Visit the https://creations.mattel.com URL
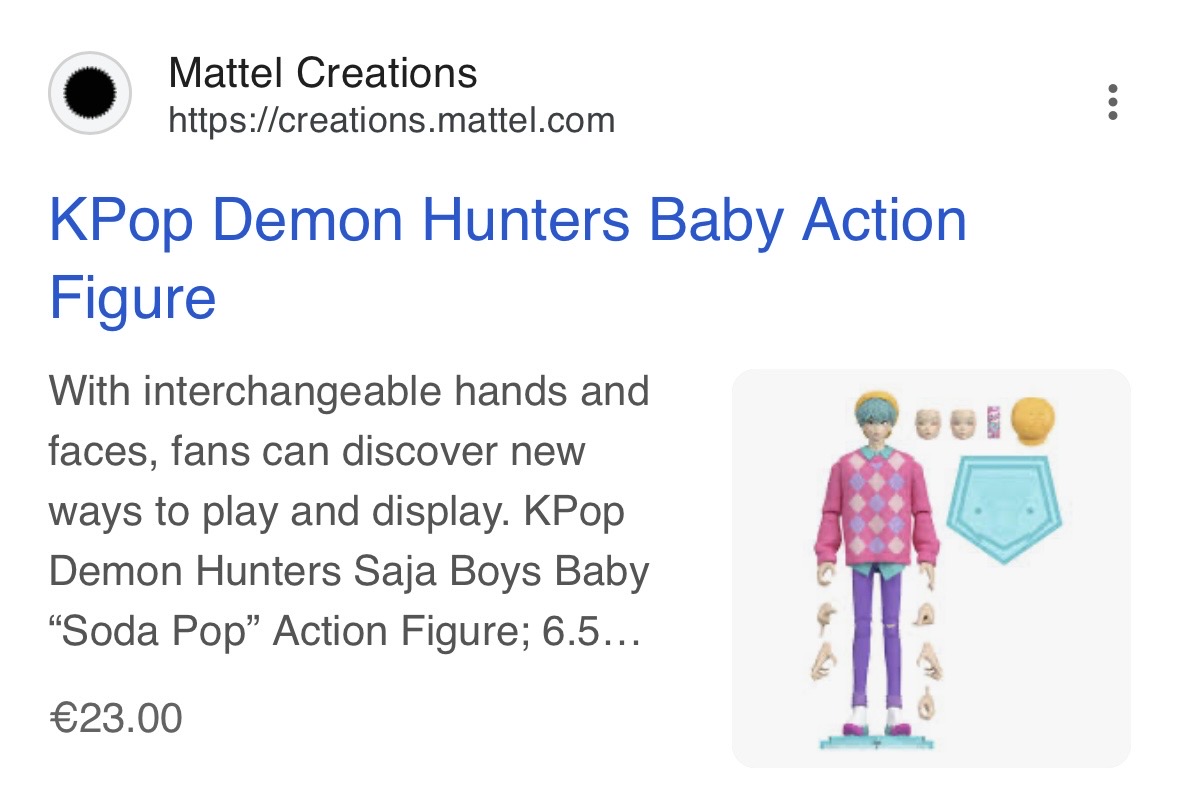 point(392,120)
